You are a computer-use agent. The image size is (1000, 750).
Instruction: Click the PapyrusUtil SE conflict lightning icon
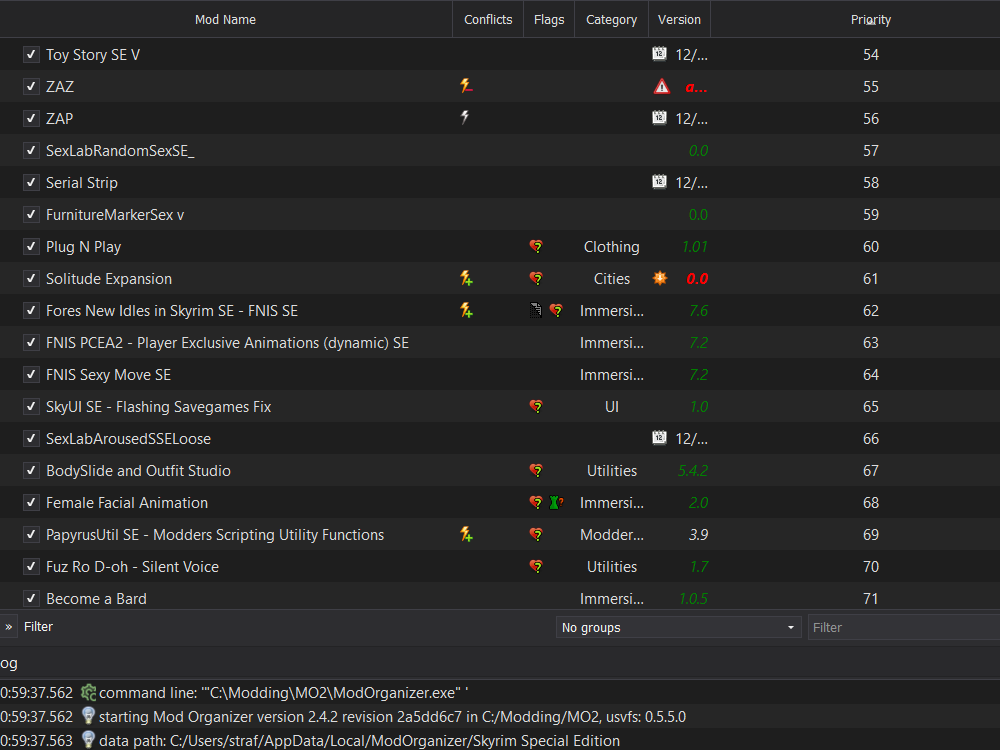click(466, 534)
